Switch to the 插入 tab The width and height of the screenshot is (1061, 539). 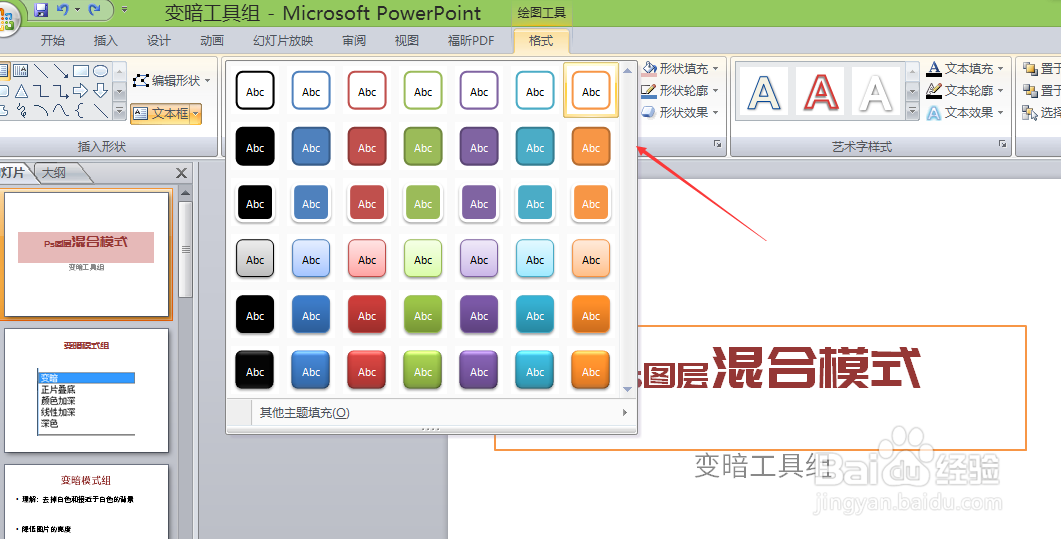(105, 41)
